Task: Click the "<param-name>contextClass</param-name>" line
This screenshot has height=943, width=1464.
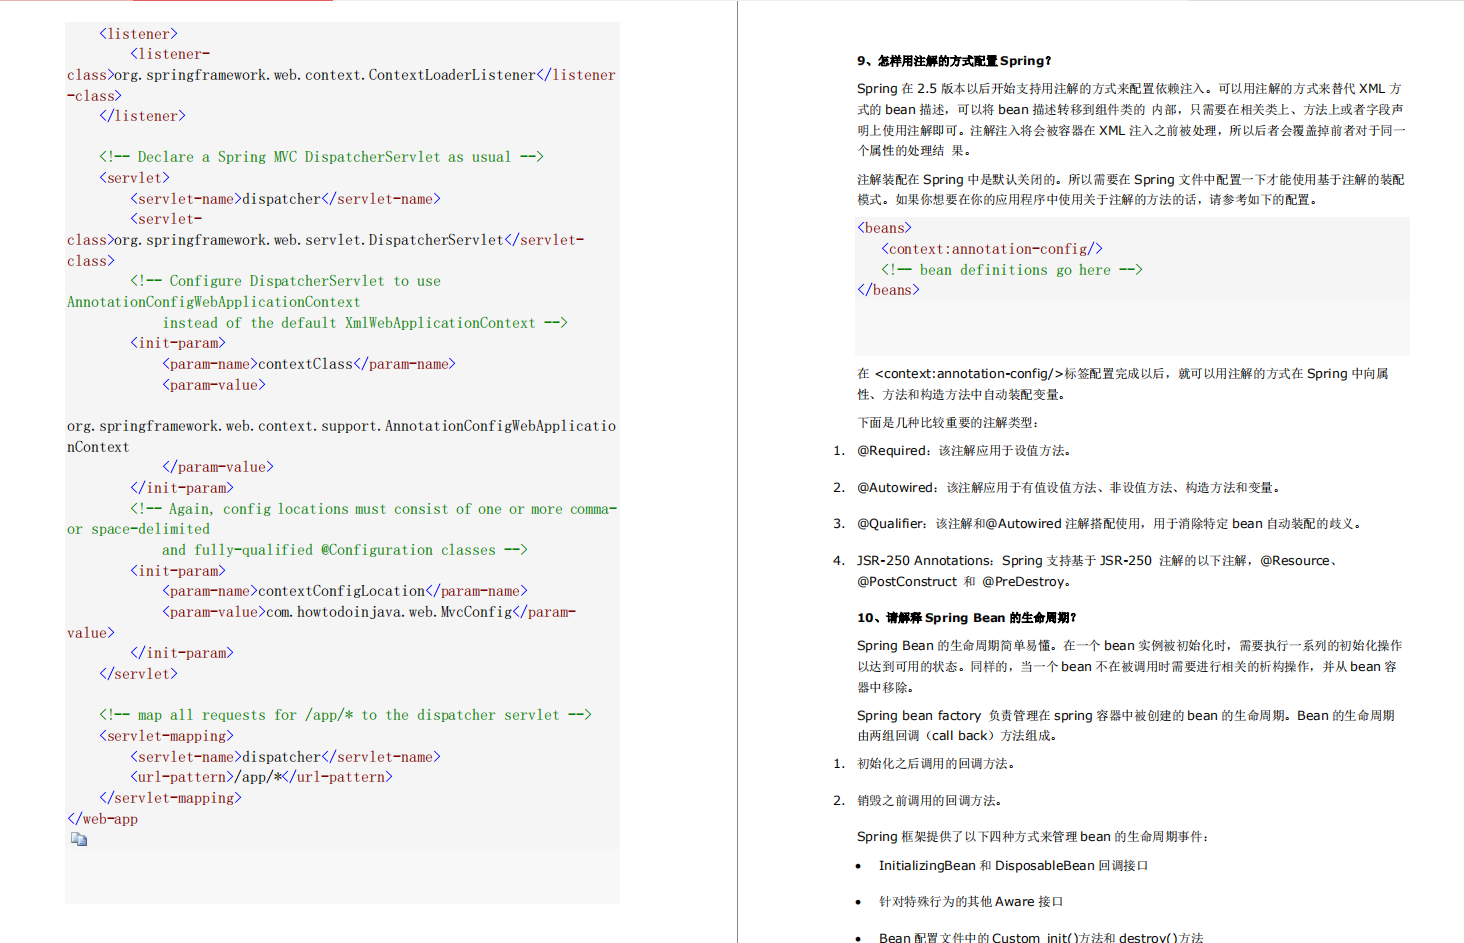Action: pos(309,364)
